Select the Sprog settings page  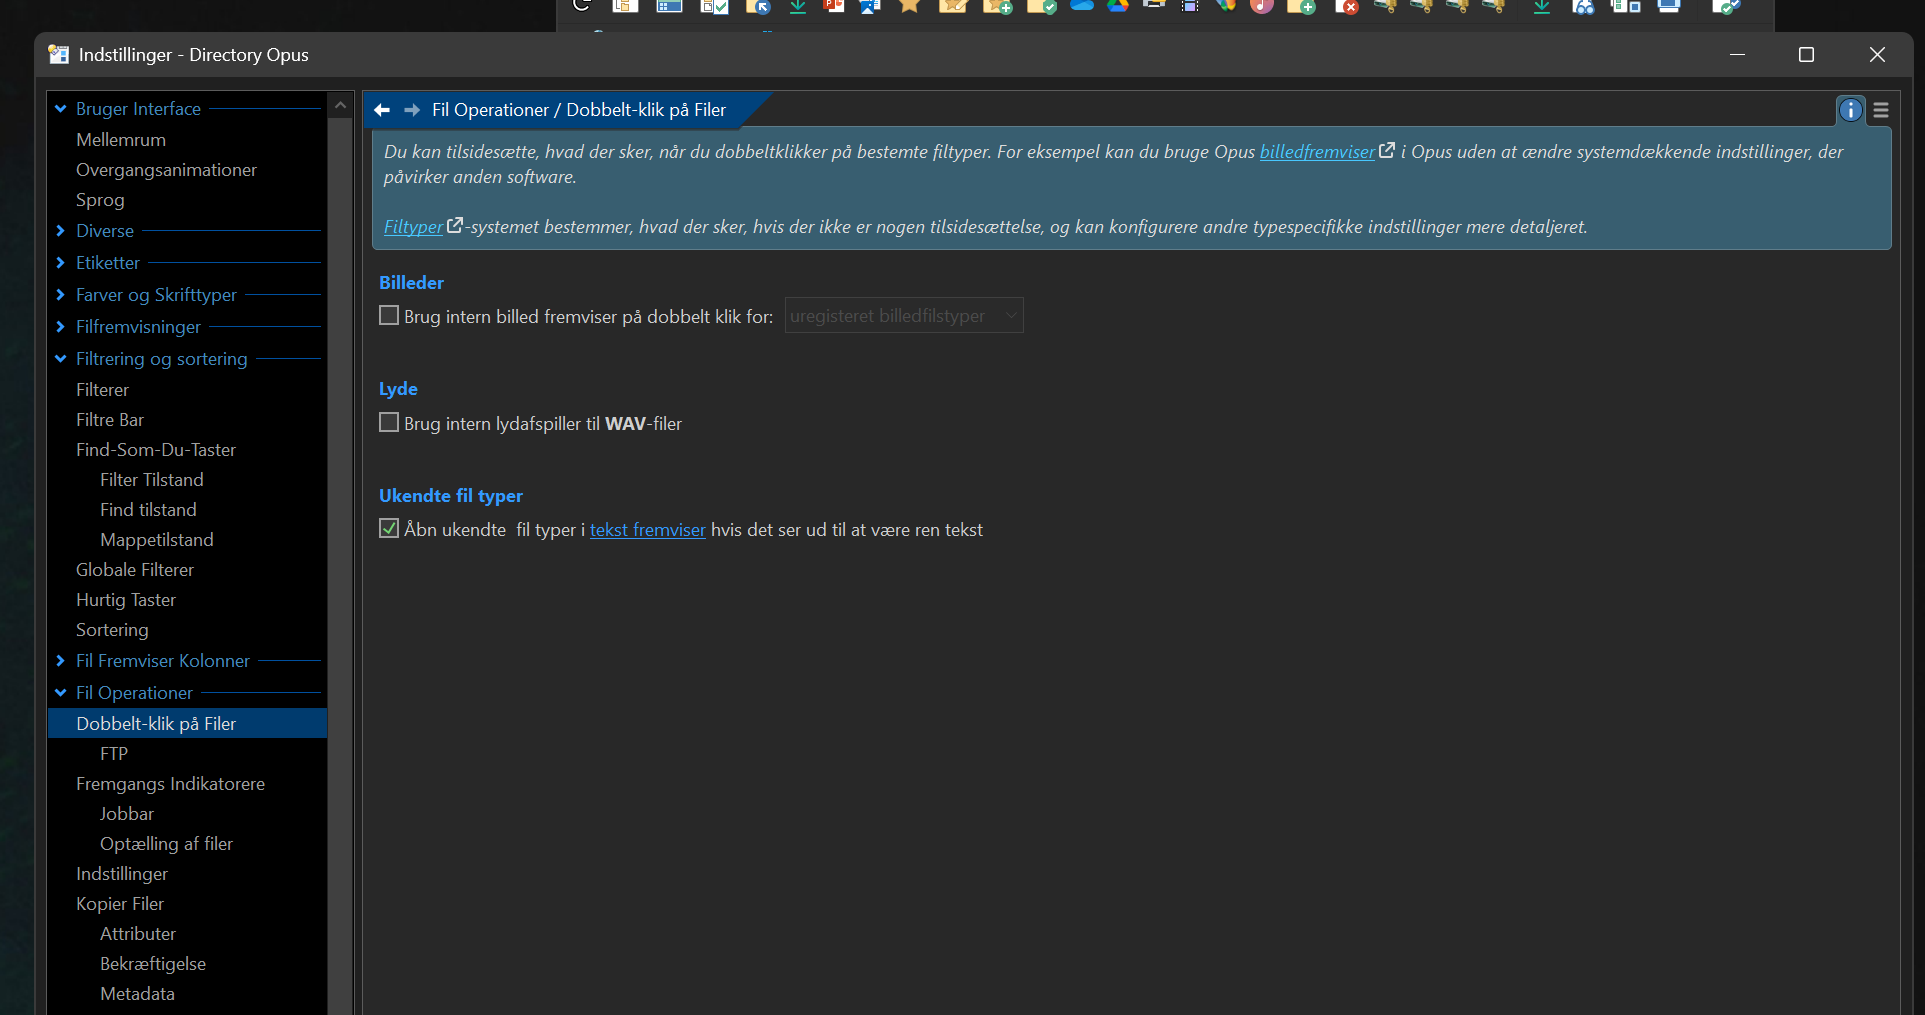coord(100,200)
